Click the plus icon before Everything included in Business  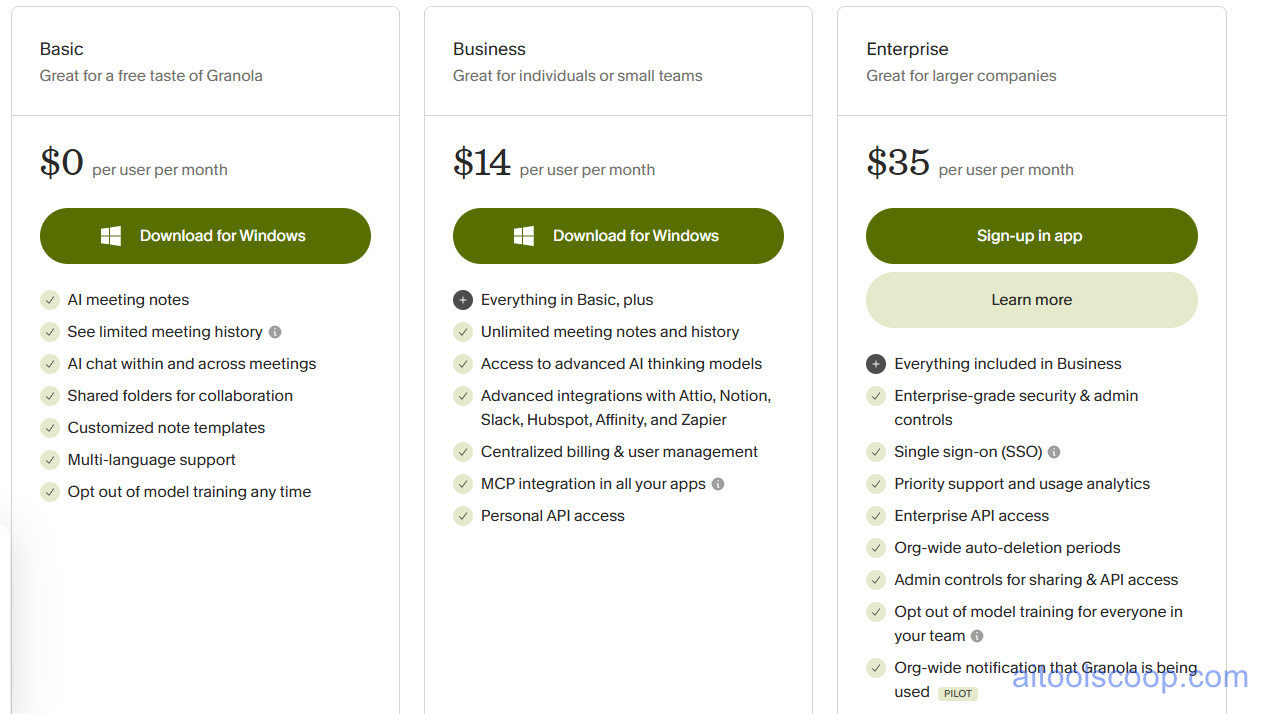[x=876, y=364]
